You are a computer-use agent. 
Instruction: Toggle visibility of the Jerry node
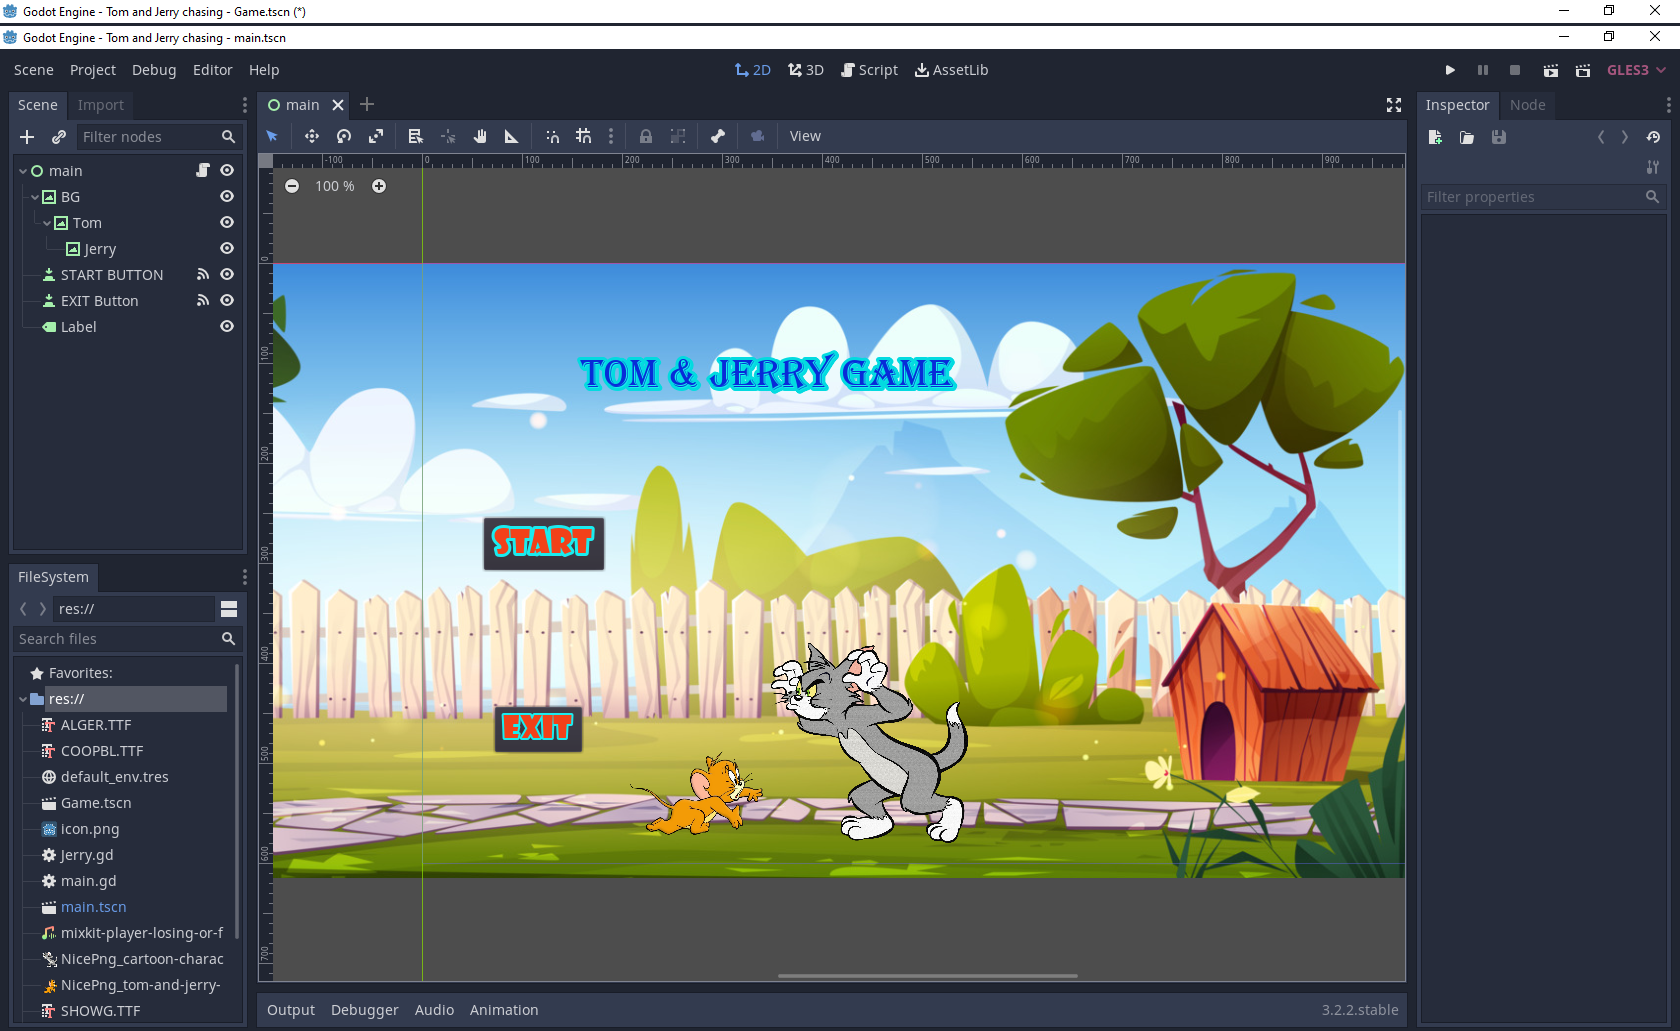point(227,248)
